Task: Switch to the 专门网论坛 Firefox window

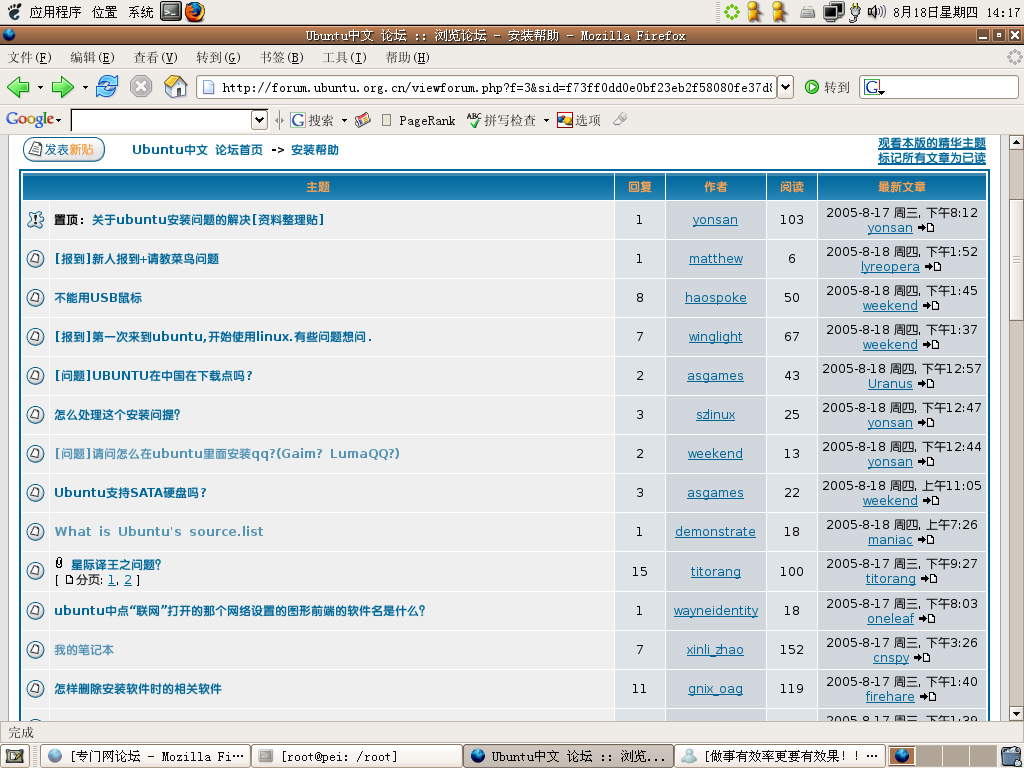Action: pos(145,756)
